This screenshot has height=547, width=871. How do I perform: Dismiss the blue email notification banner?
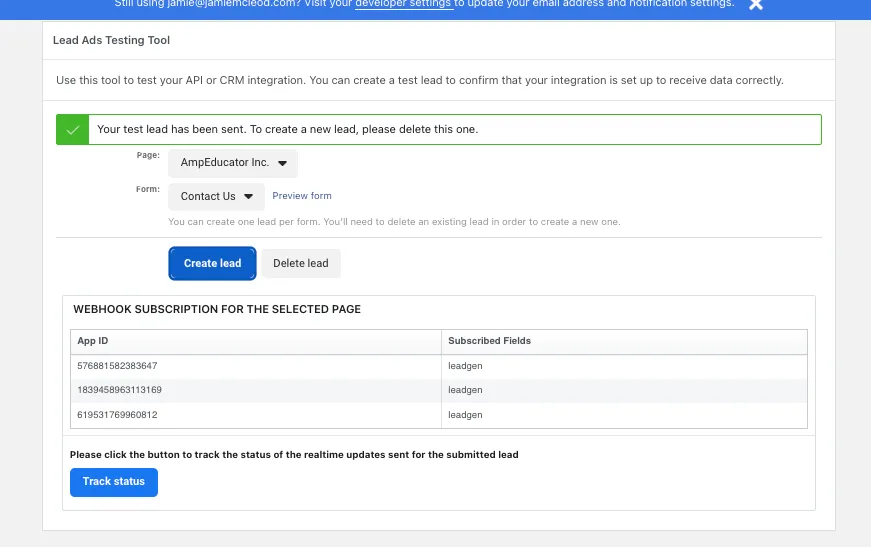755,4
